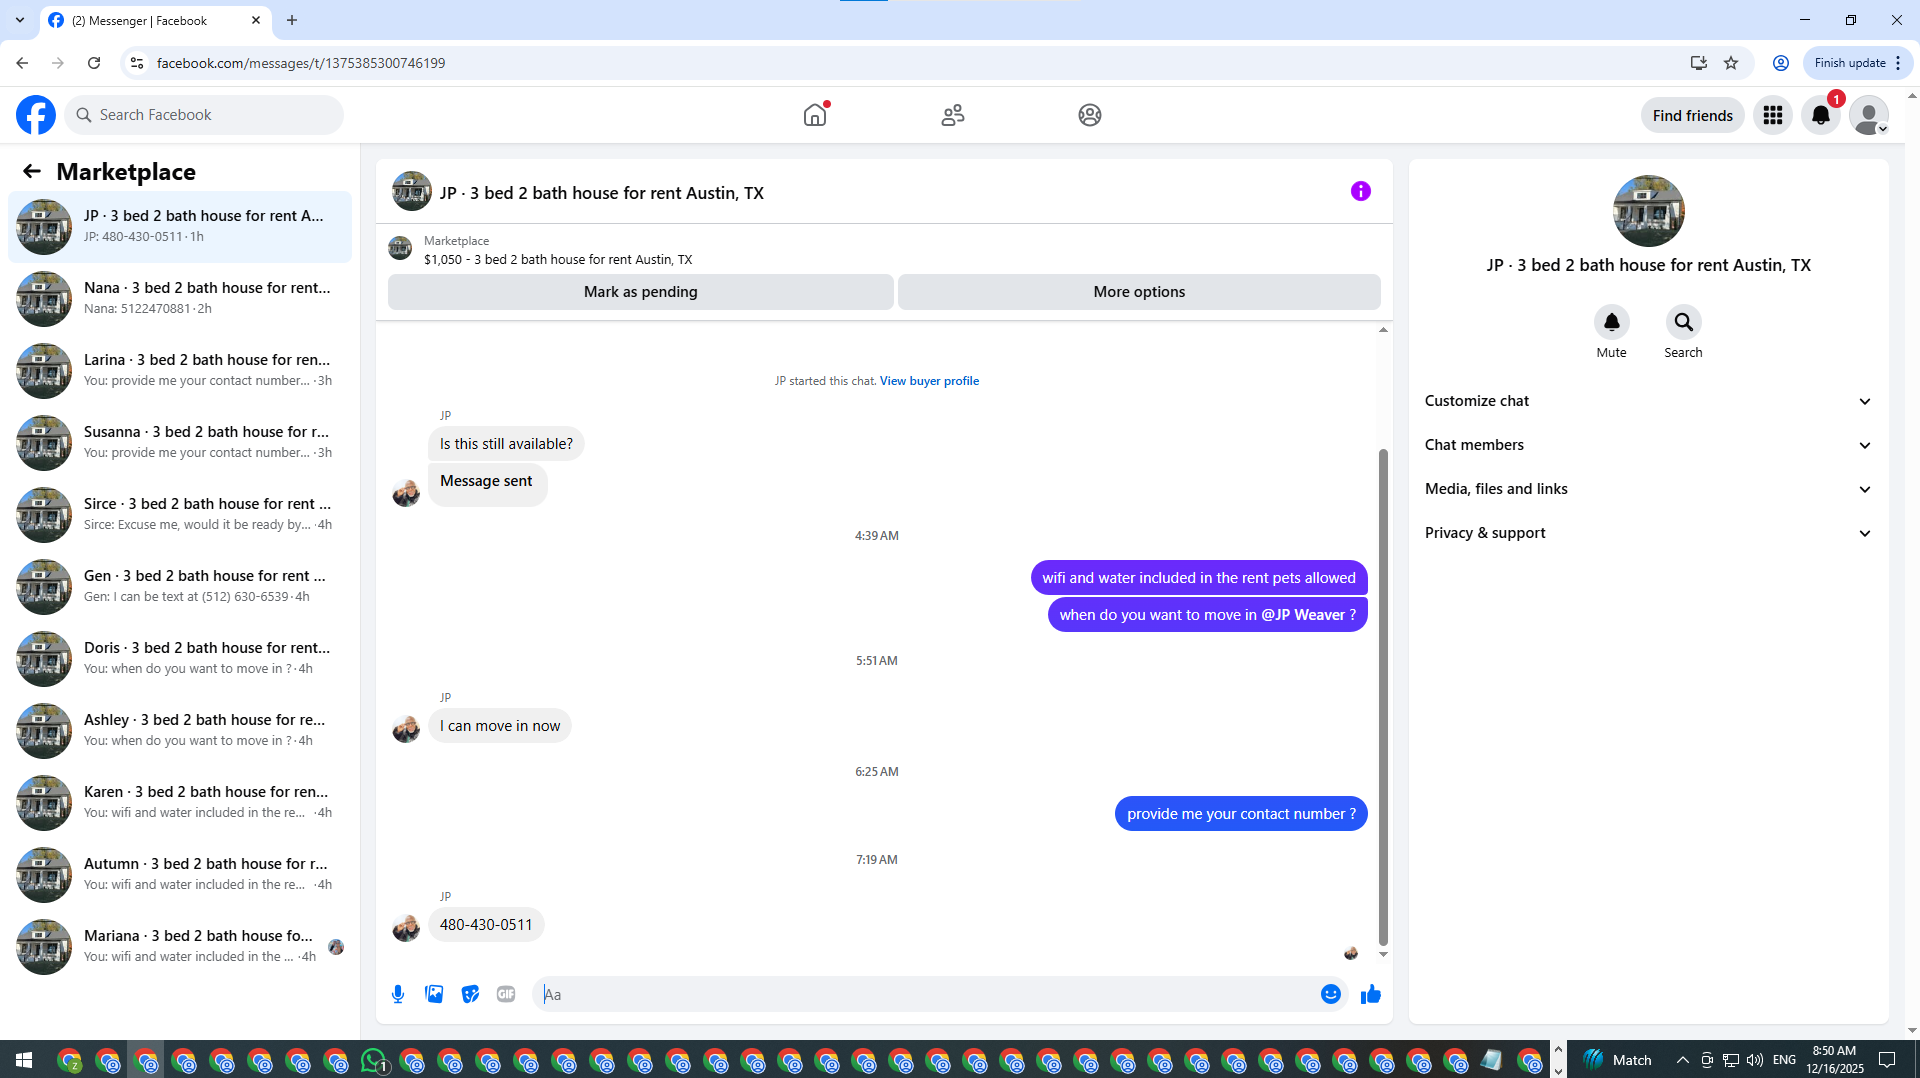Expand Media, files and links section
The width and height of the screenshot is (1920, 1078).
(x=1648, y=489)
